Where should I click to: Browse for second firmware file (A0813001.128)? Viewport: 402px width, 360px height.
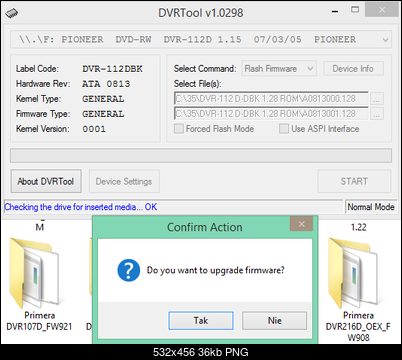[x=377, y=114]
